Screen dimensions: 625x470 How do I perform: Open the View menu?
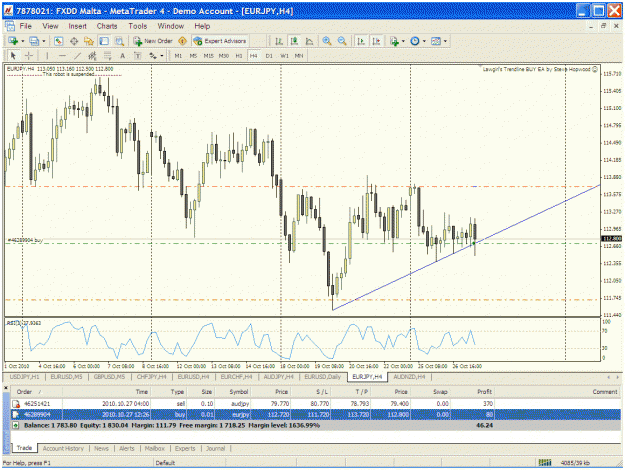tap(50, 26)
